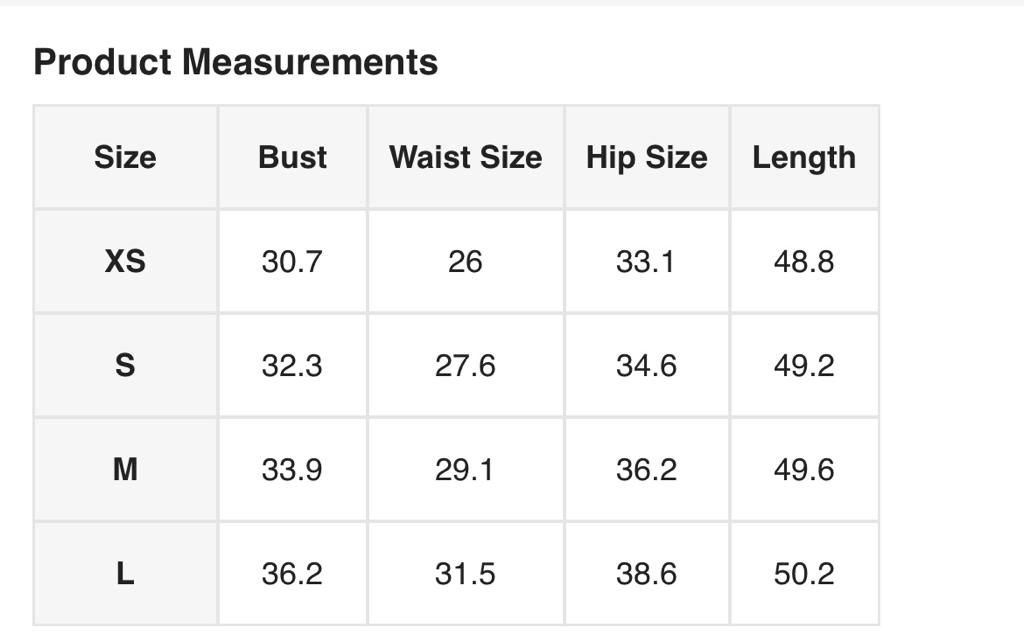
Task: Select the Length column header
Action: click(804, 157)
